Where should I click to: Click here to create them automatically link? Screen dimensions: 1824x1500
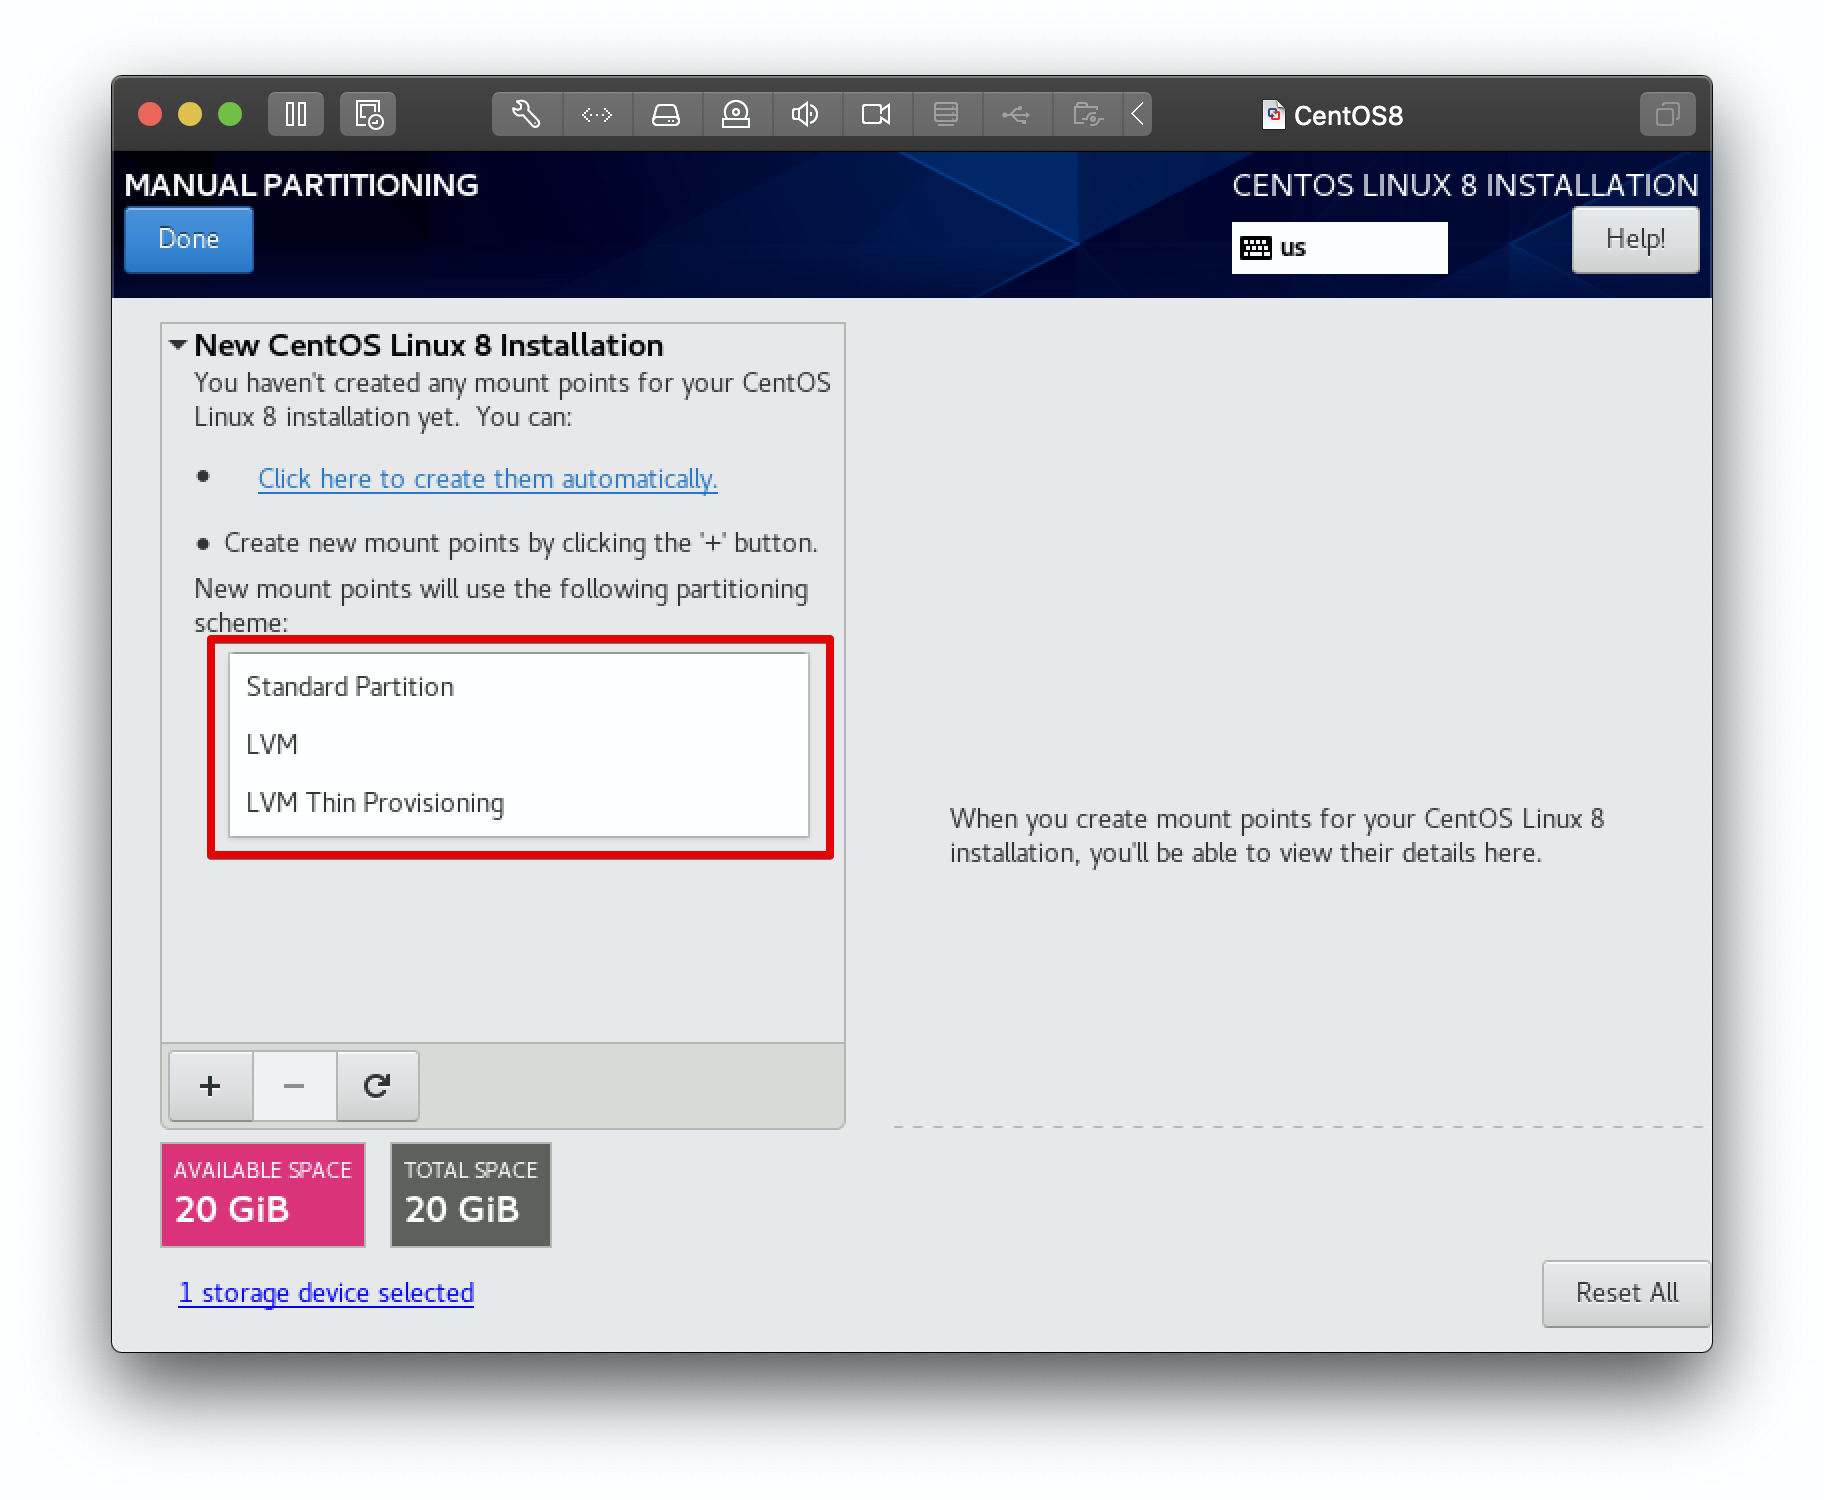point(488,479)
